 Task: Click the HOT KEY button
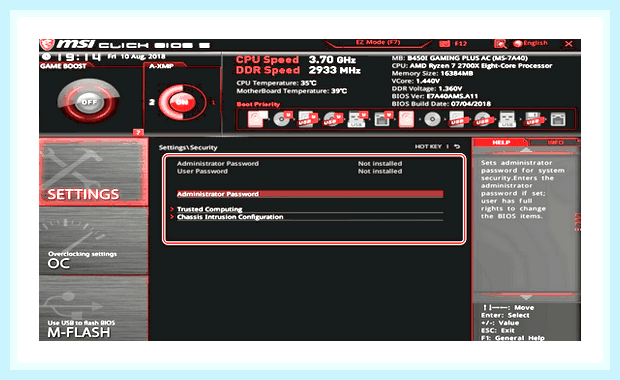click(428, 147)
